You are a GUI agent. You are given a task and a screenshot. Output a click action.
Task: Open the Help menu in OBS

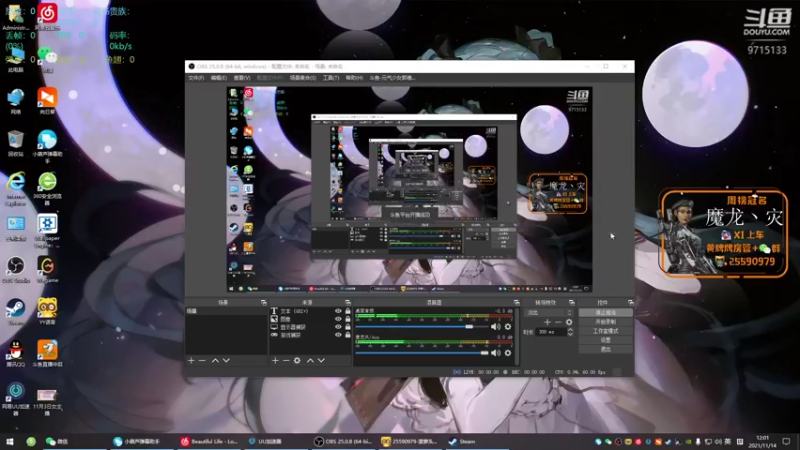[x=354, y=78]
